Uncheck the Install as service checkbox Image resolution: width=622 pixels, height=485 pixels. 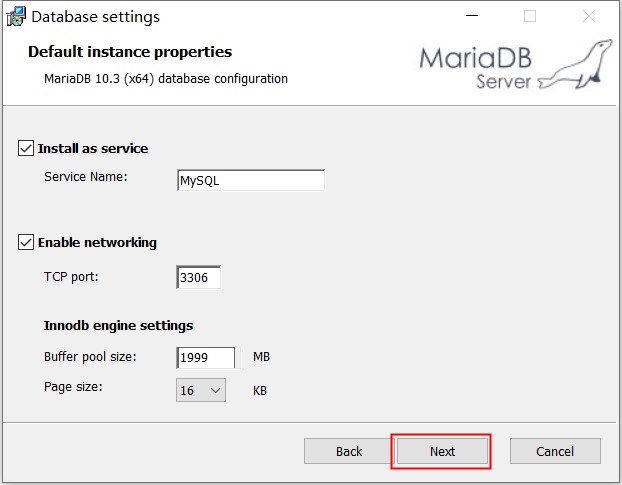click(26, 148)
